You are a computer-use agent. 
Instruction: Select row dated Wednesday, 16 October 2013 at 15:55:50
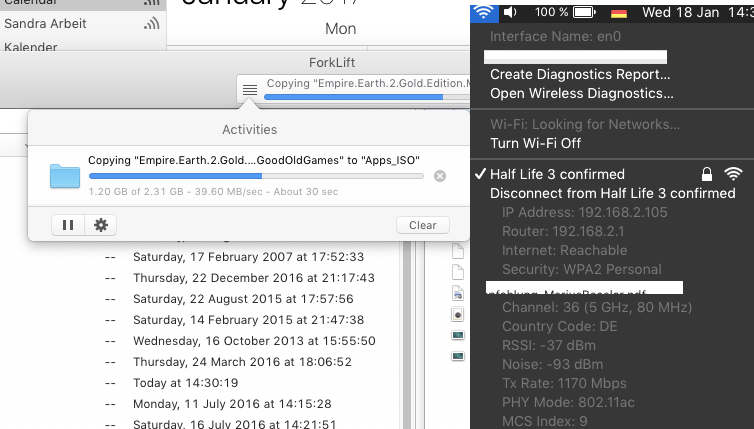254,341
